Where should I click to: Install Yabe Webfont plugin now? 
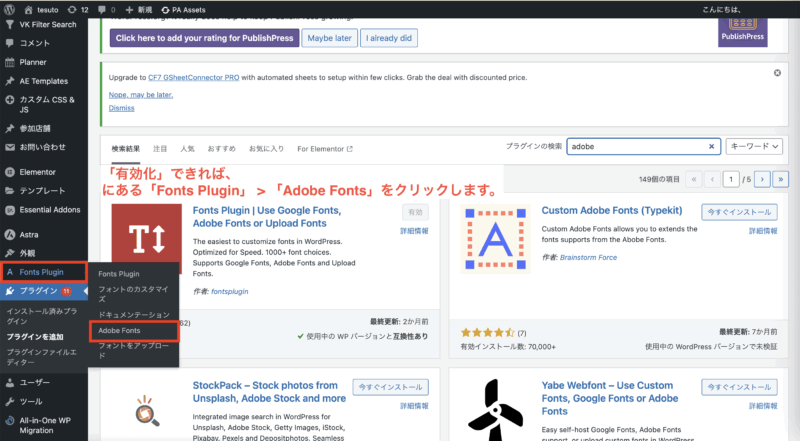(739, 387)
